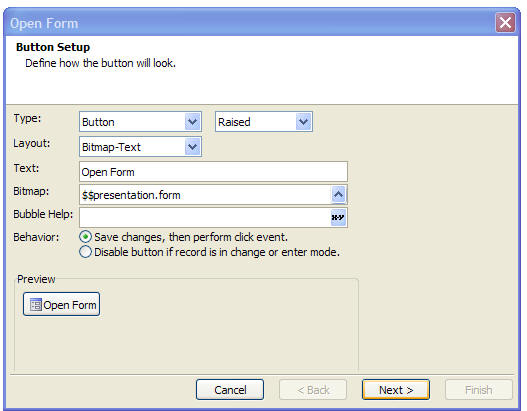This screenshot has height=411, width=527.
Task: Click the Open Form preview button
Action: (x=62, y=304)
